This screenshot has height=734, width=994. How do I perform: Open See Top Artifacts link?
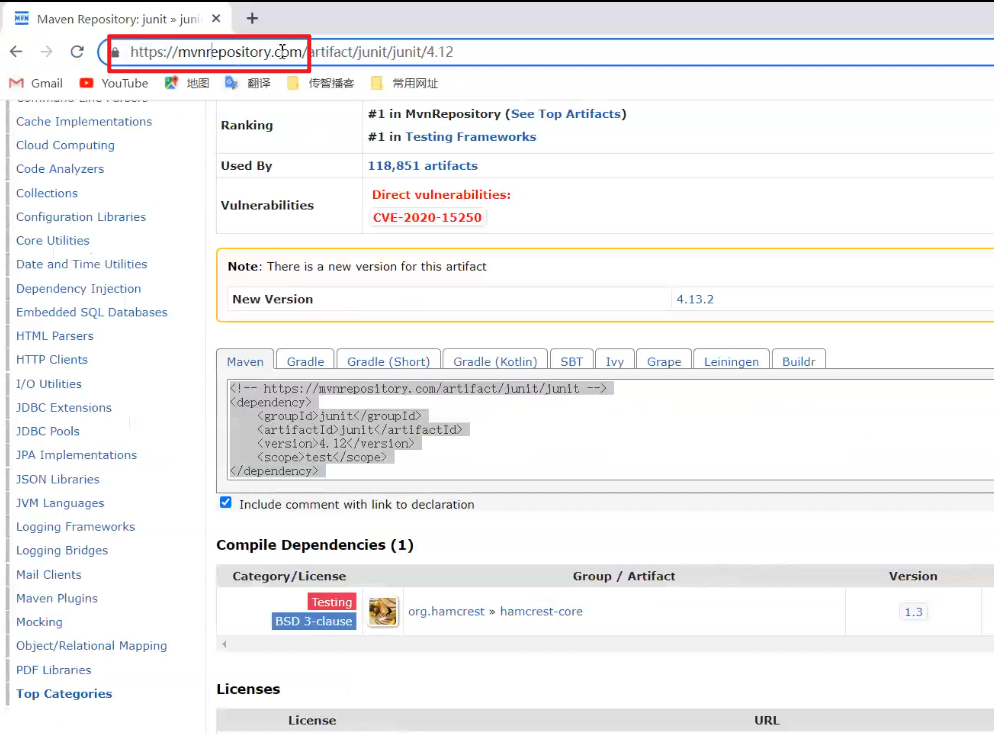click(565, 113)
